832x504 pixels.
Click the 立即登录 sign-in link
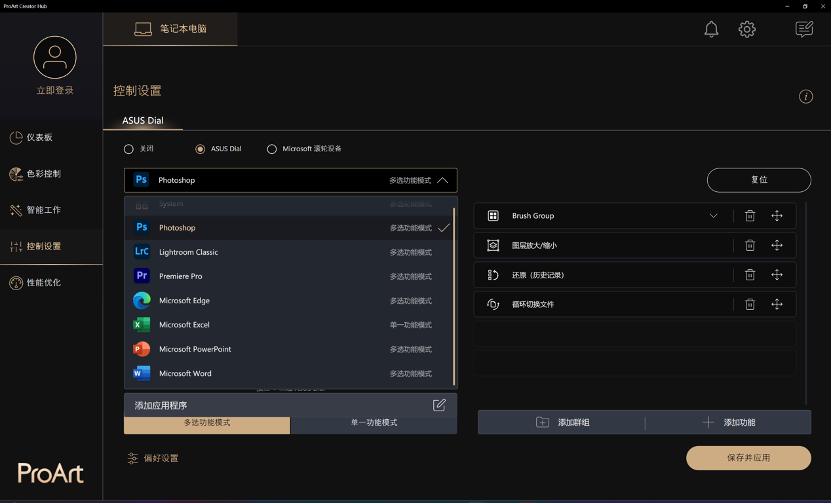[55, 90]
